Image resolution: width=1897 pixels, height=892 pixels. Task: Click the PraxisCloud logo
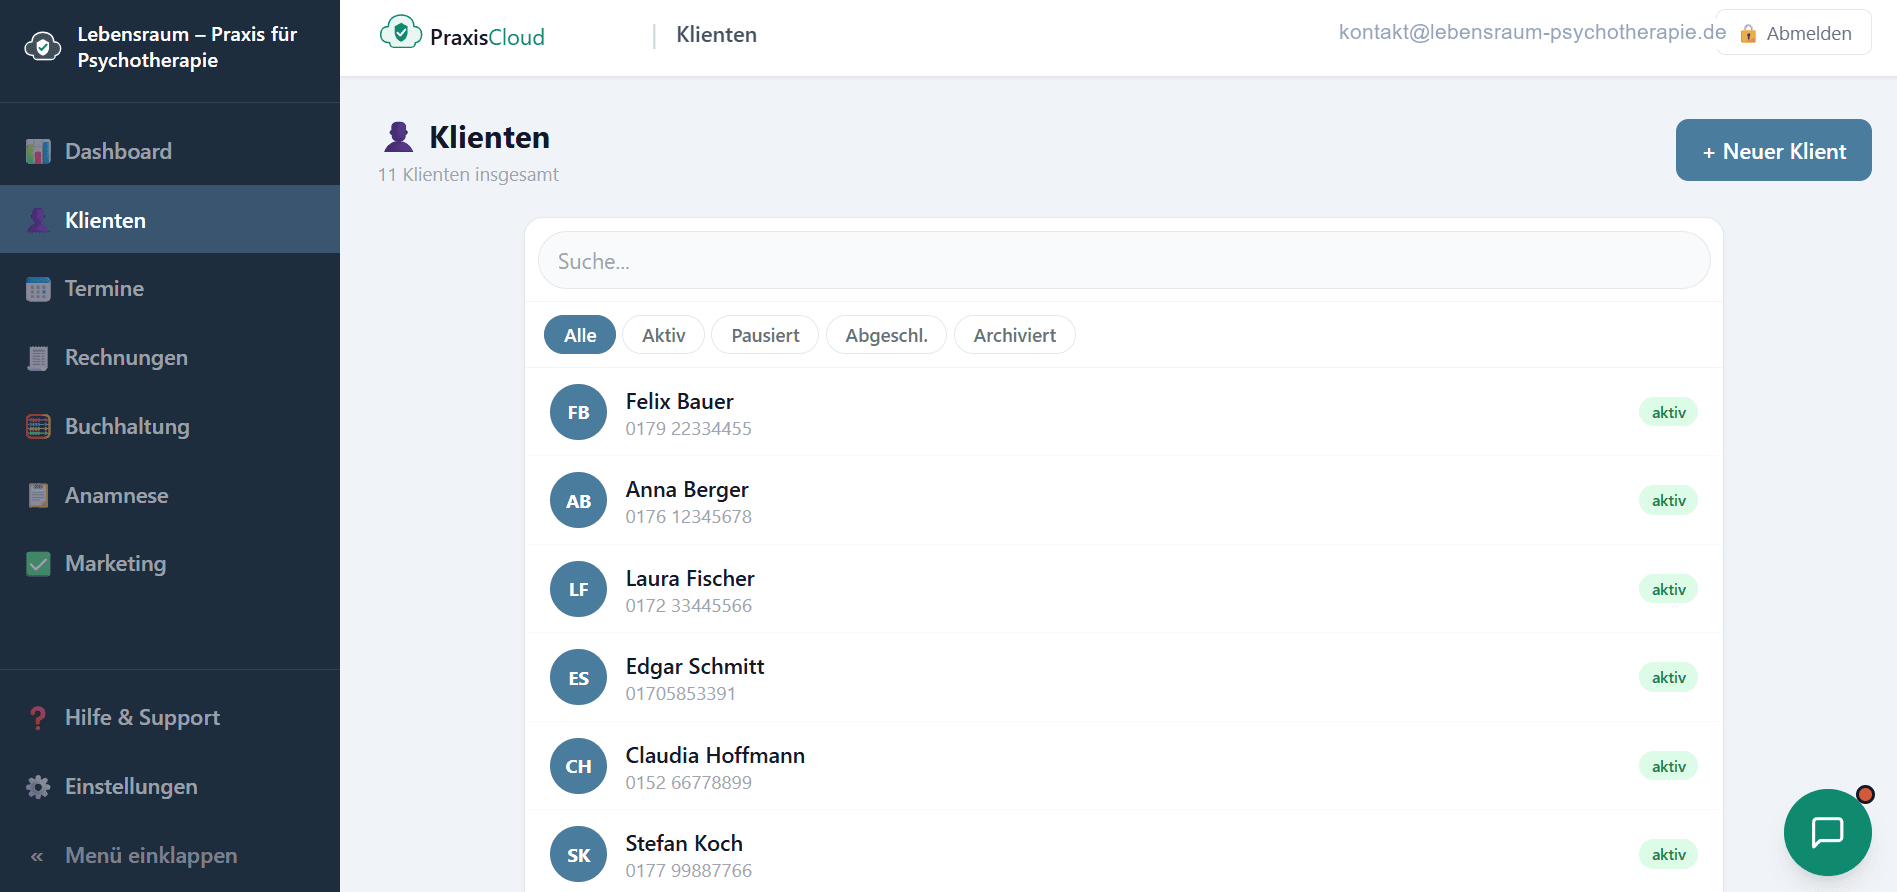pos(462,34)
